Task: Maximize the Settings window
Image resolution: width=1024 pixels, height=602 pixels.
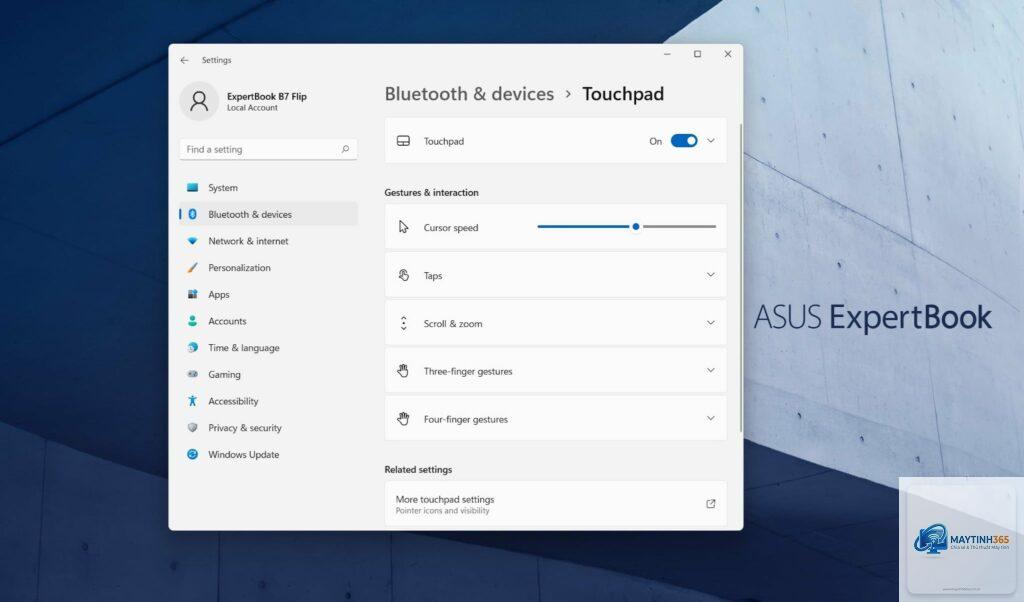Action: (x=697, y=54)
